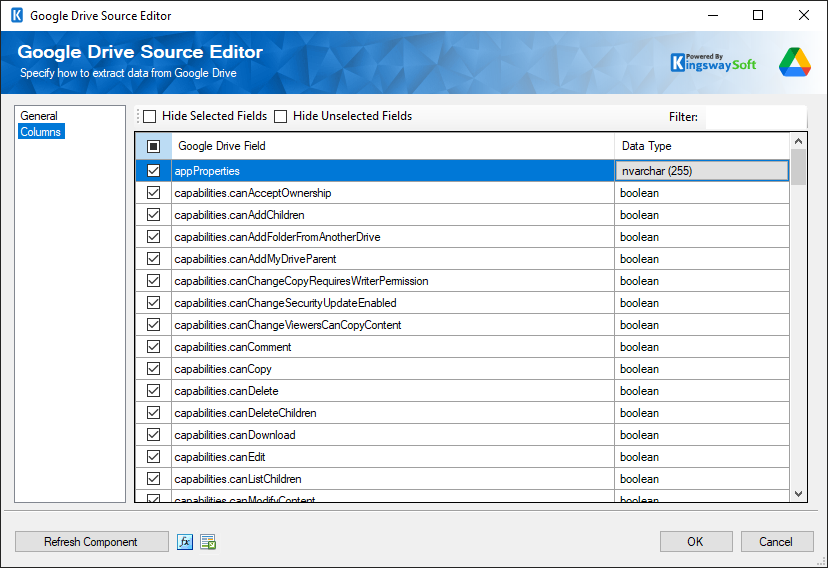Uncheck capabilities.canCopy checkbox

(154, 368)
